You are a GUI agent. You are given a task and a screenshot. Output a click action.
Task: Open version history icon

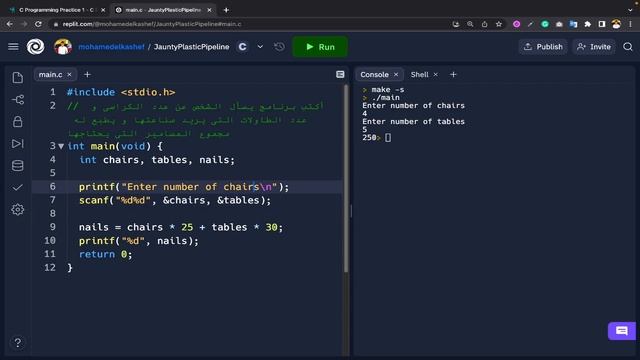(280, 47)
